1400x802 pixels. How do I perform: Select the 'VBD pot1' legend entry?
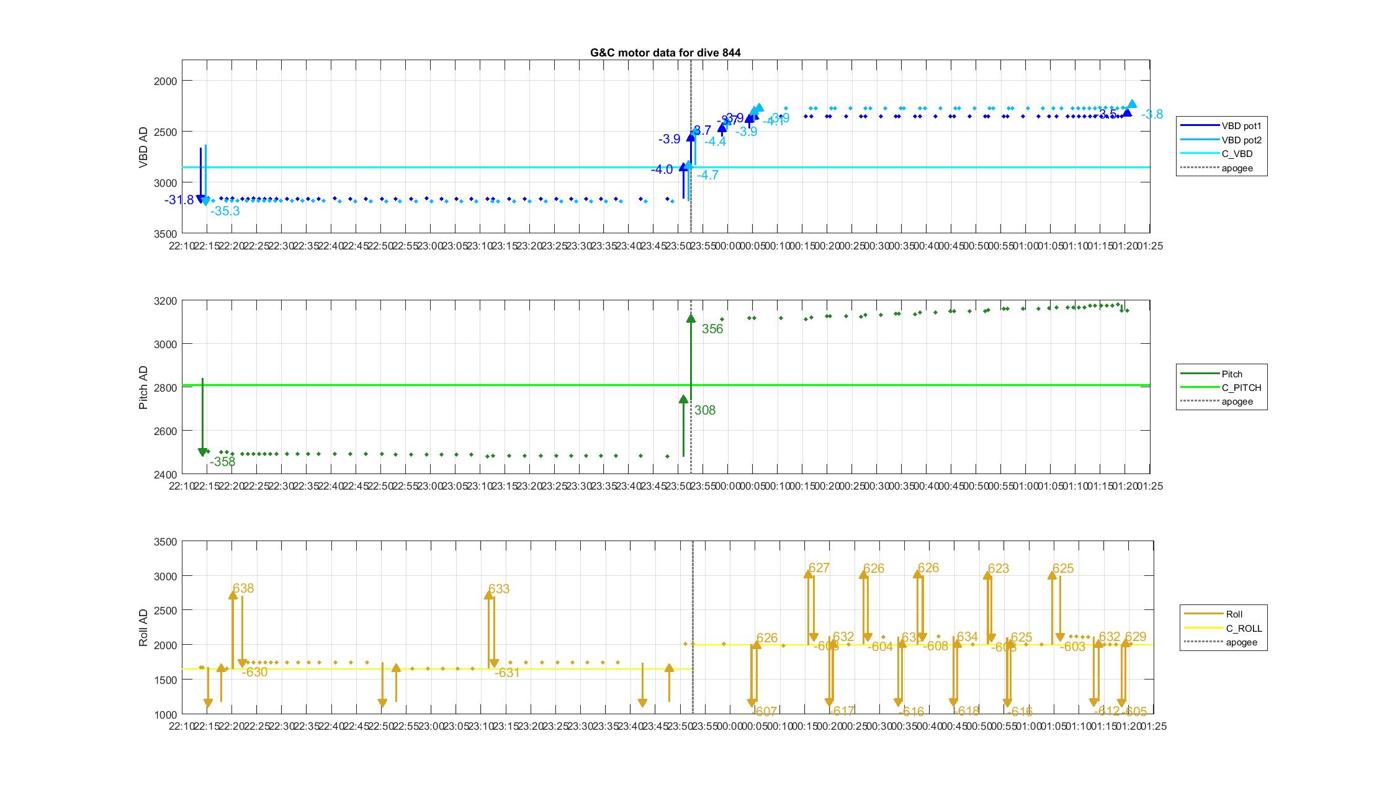1219,126
